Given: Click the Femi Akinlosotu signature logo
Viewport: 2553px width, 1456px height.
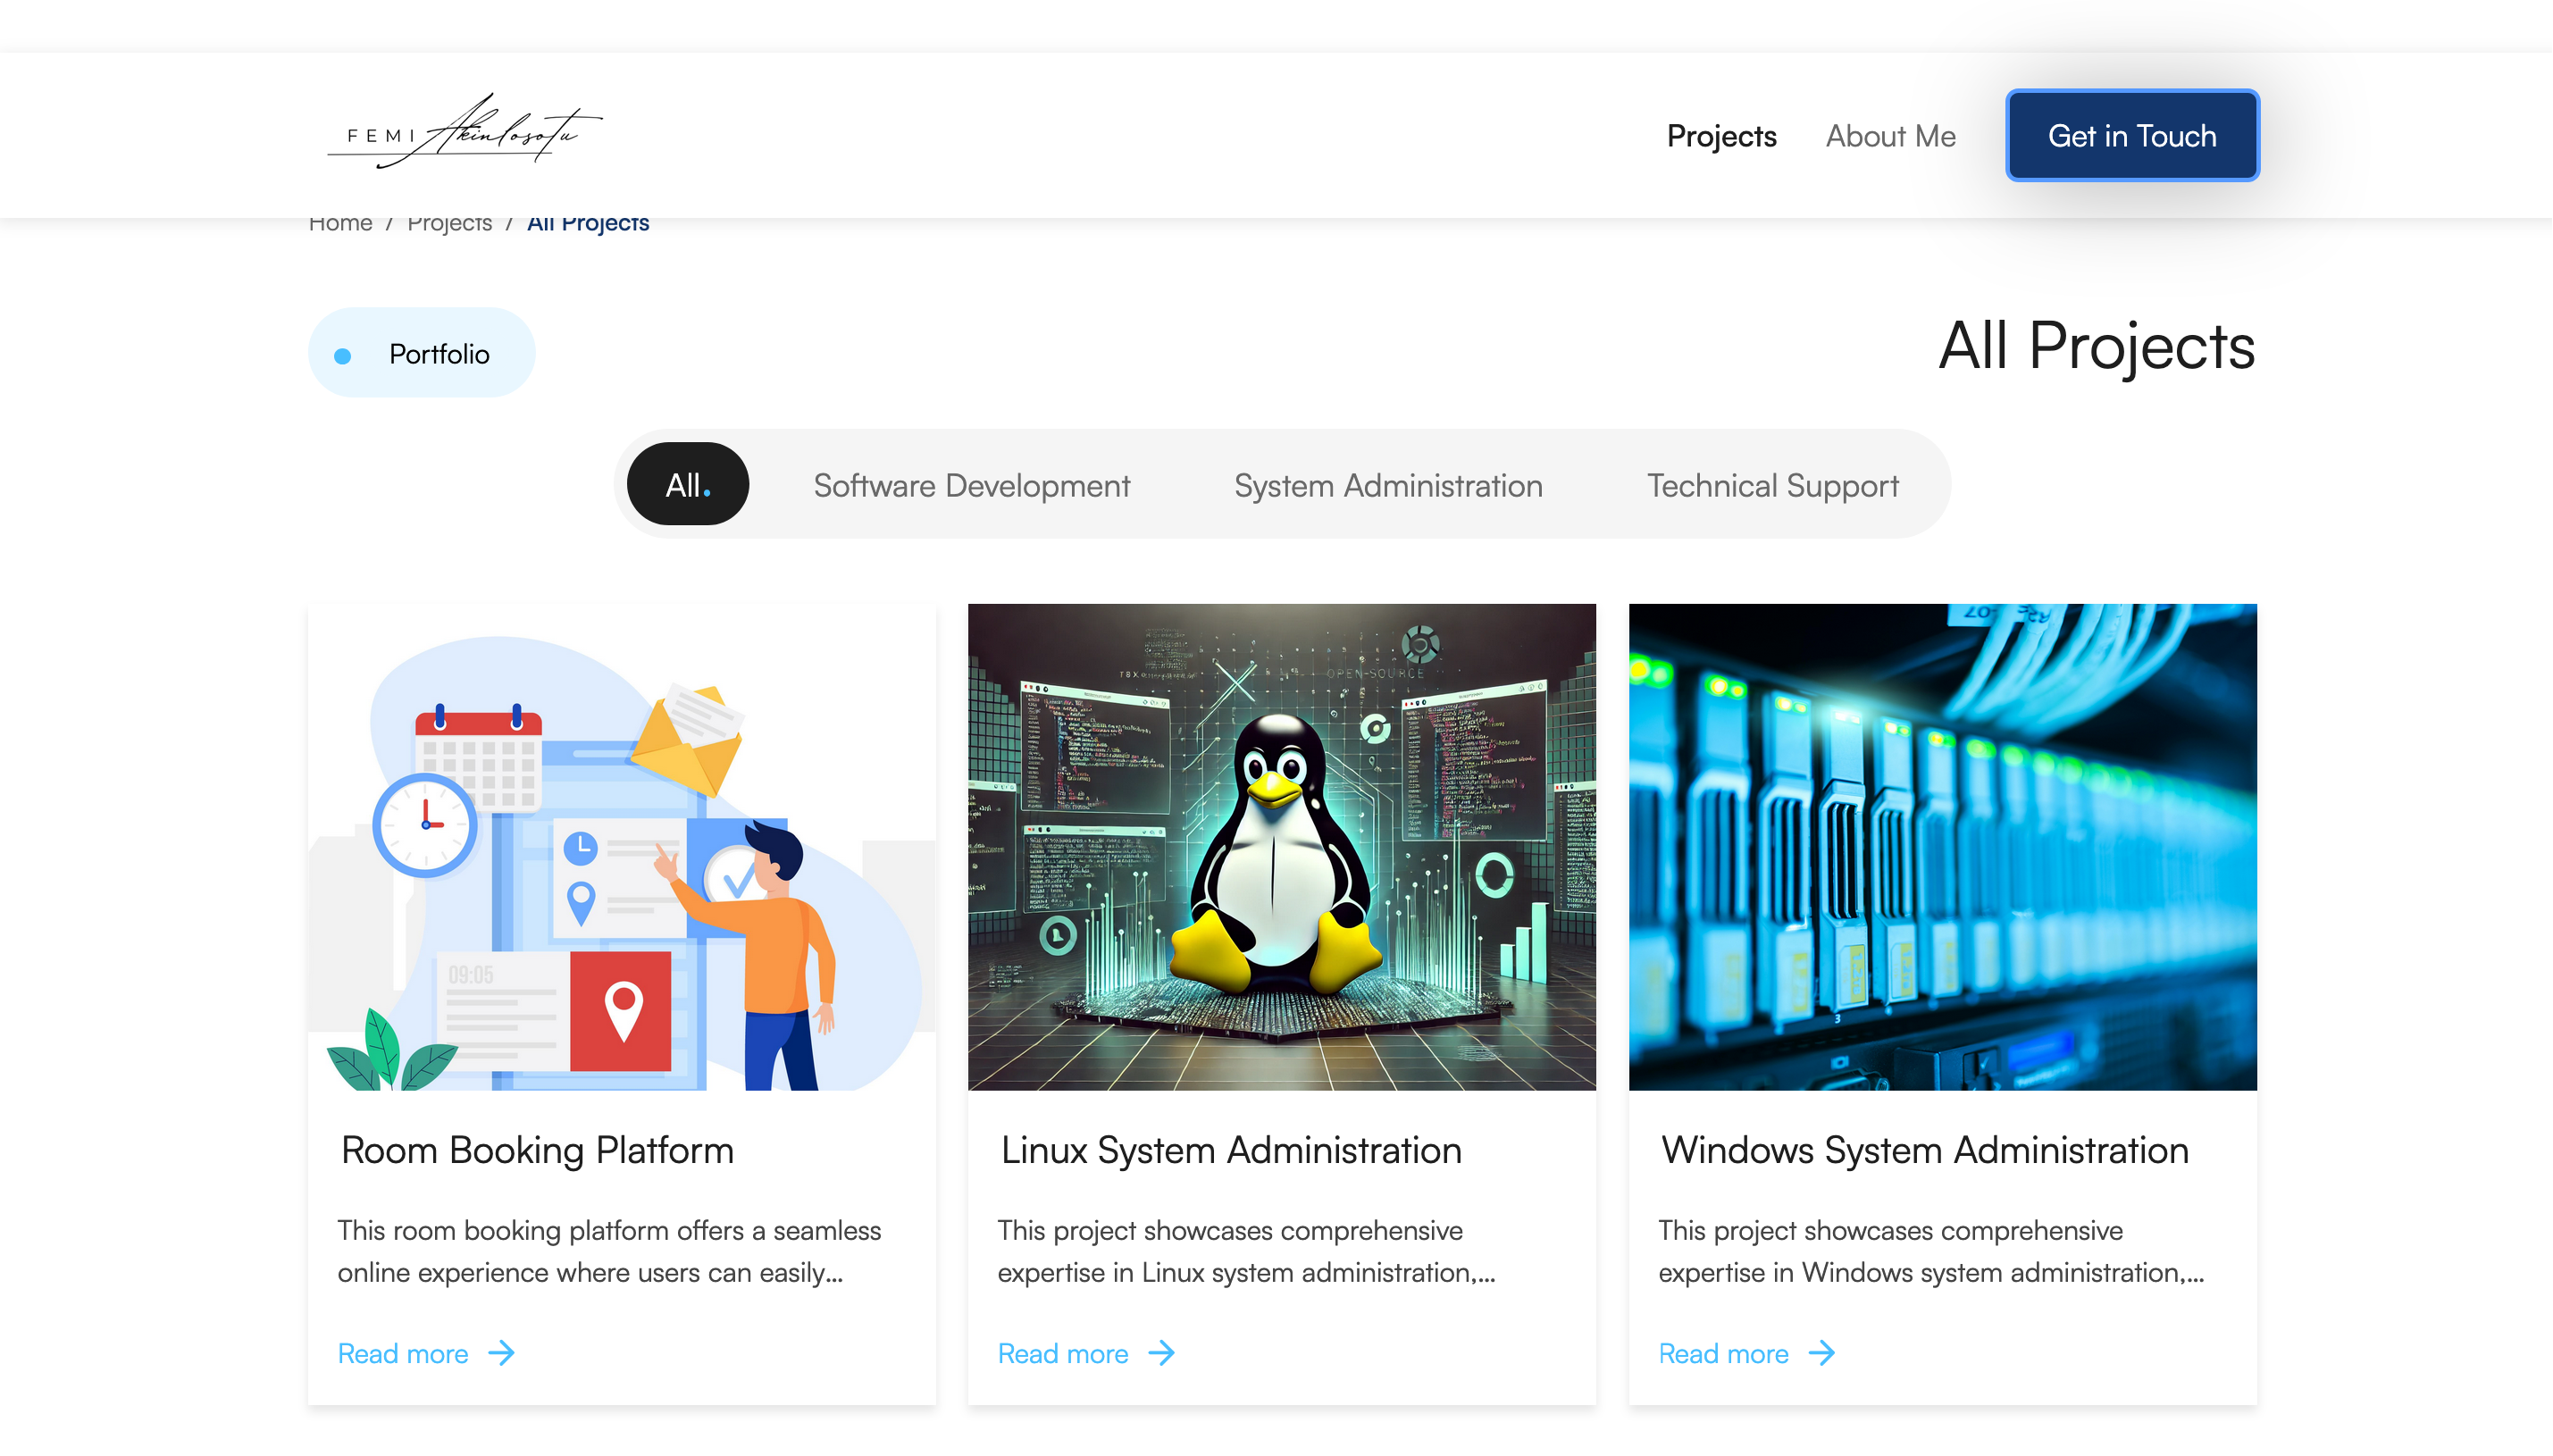Looking at the screenshot, I should coord(465,133).
